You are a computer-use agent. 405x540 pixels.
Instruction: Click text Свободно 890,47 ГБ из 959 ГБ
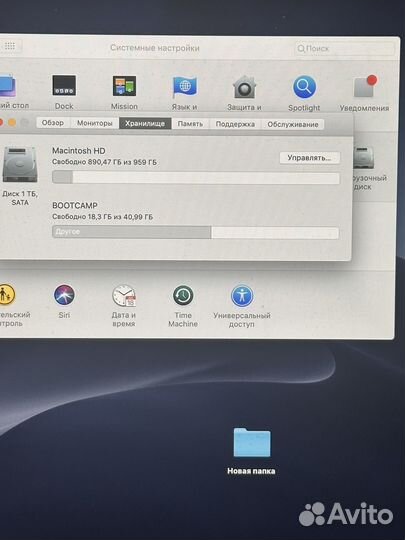click(x=104, y=162)
